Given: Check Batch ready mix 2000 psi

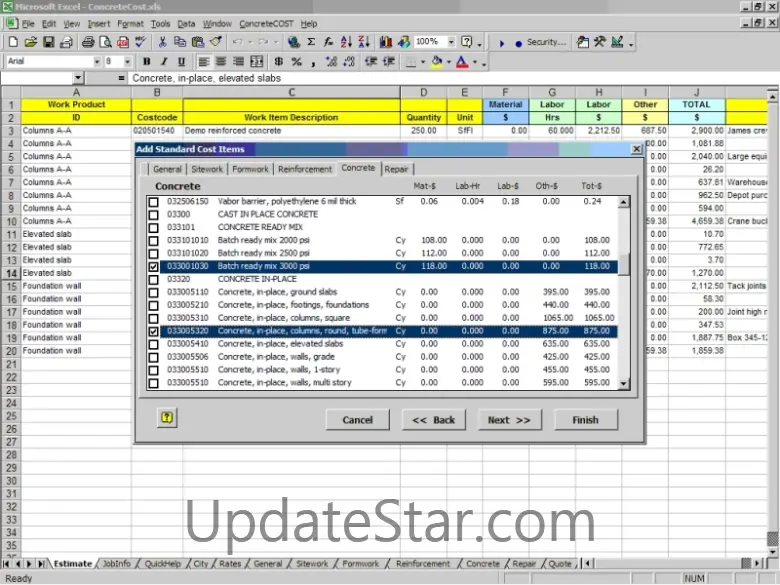Looking at the screenshot, I should point(154,241).
